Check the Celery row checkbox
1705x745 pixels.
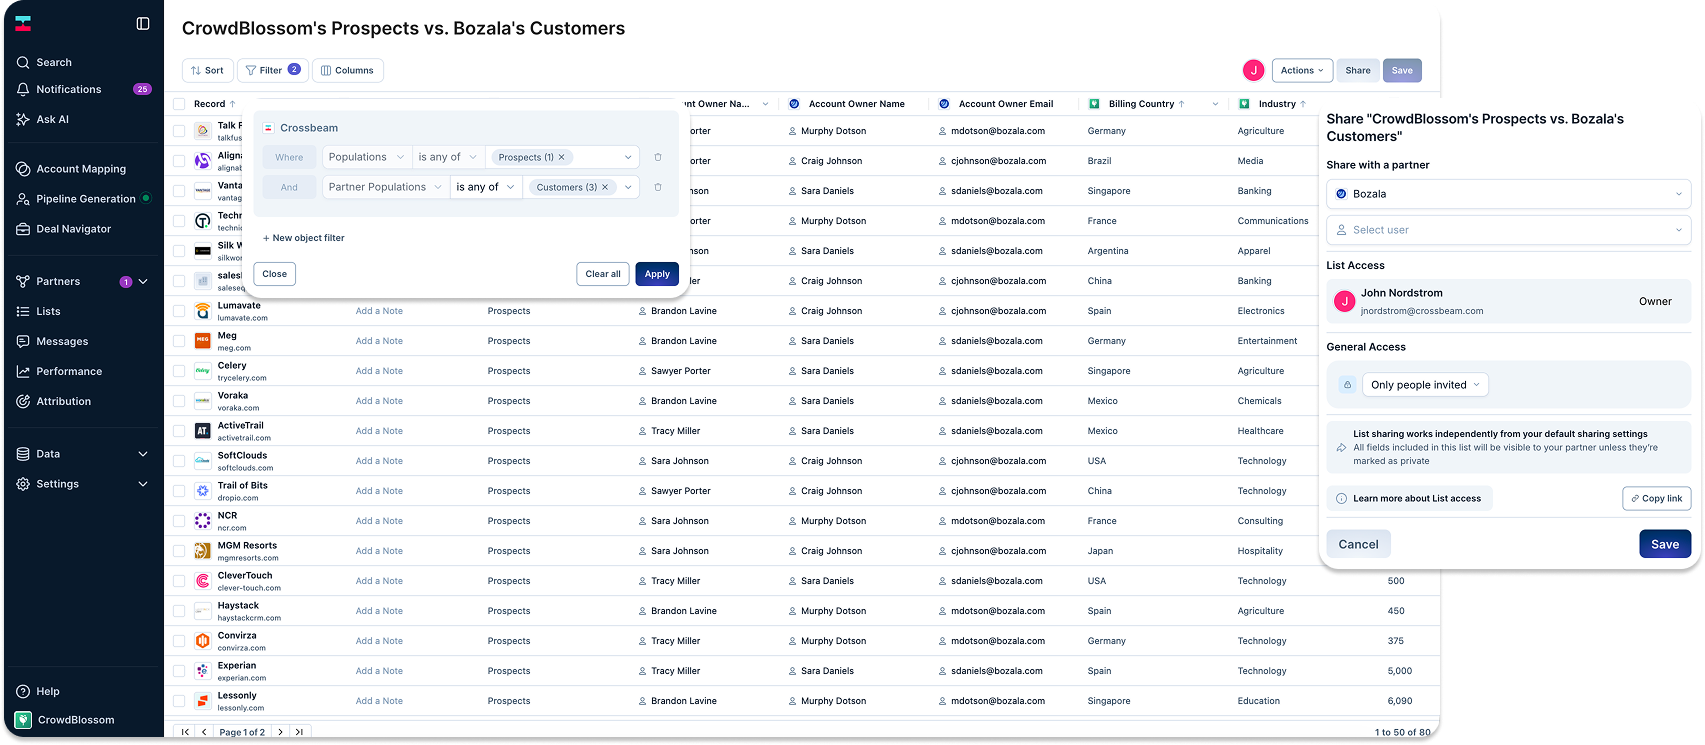point(179,371)
